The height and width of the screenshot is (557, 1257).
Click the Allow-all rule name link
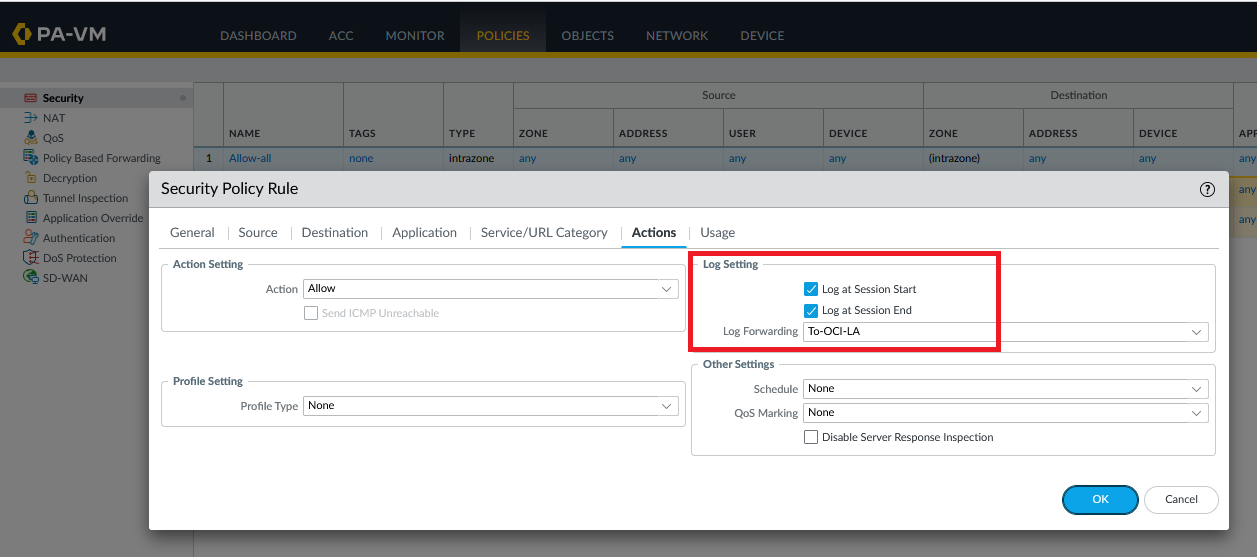(x=250, y=158)
